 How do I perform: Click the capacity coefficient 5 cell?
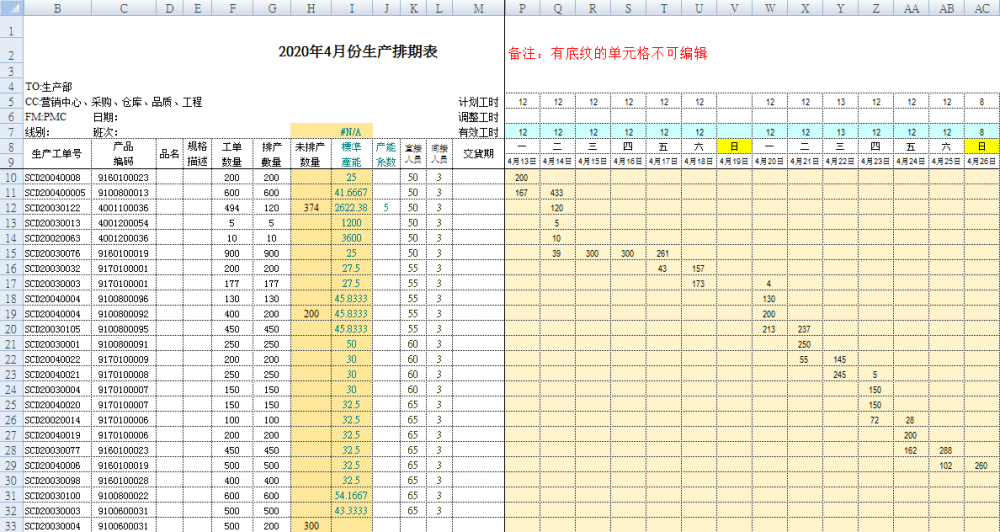point(386,208)
